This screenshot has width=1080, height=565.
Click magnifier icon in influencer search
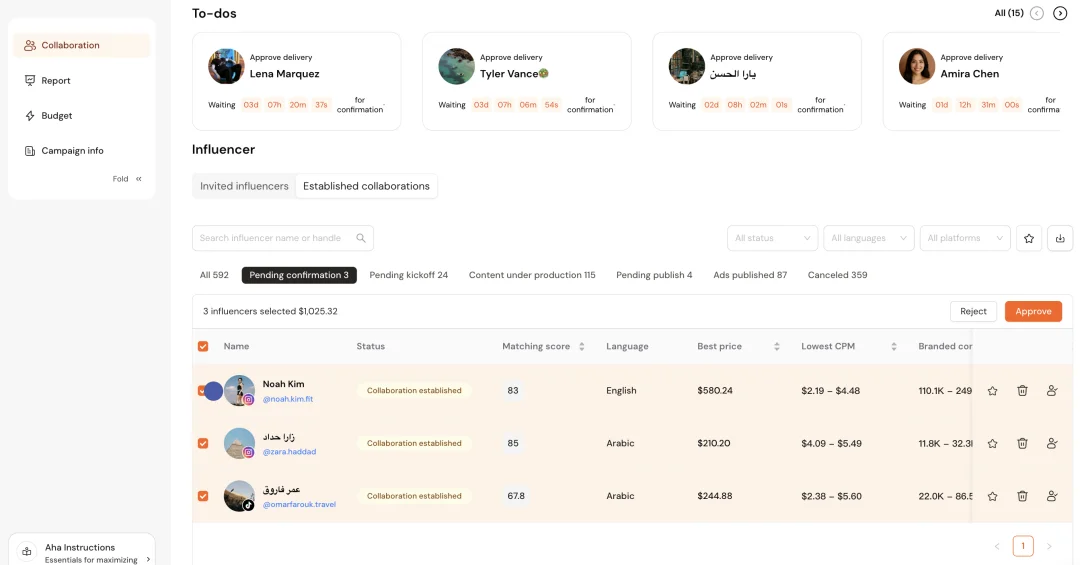click(362, 238)
